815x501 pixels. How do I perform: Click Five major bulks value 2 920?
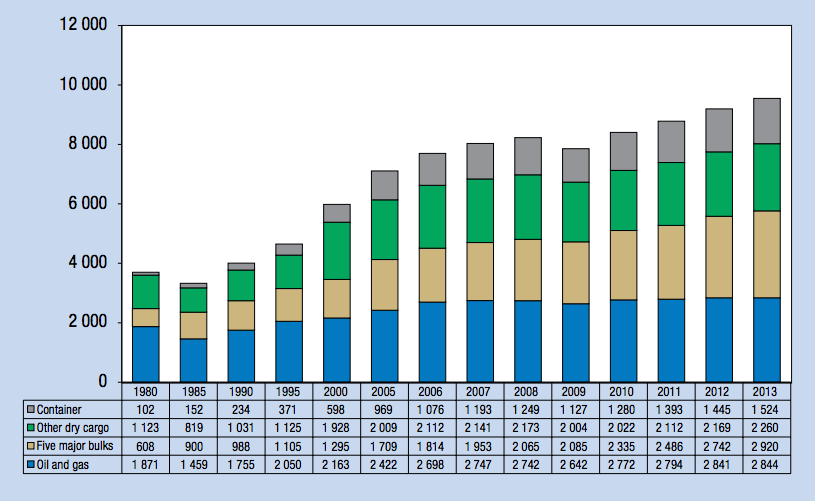tap(765, 446)
